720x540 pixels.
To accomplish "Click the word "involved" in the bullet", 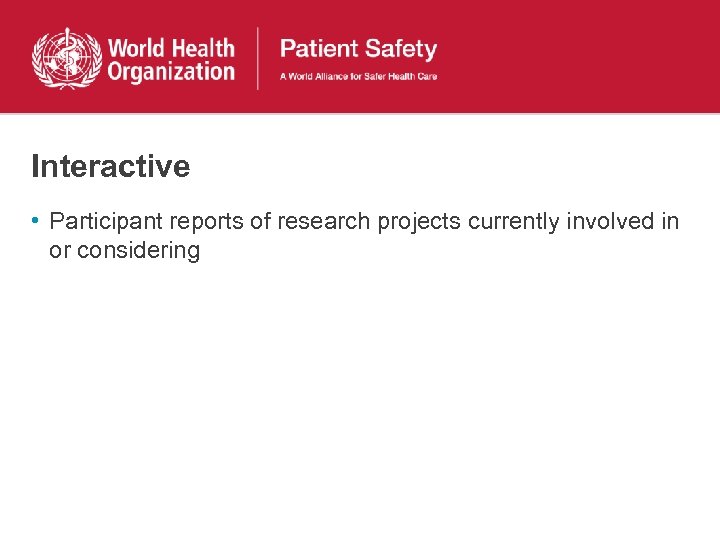I will tap(610, 221).
